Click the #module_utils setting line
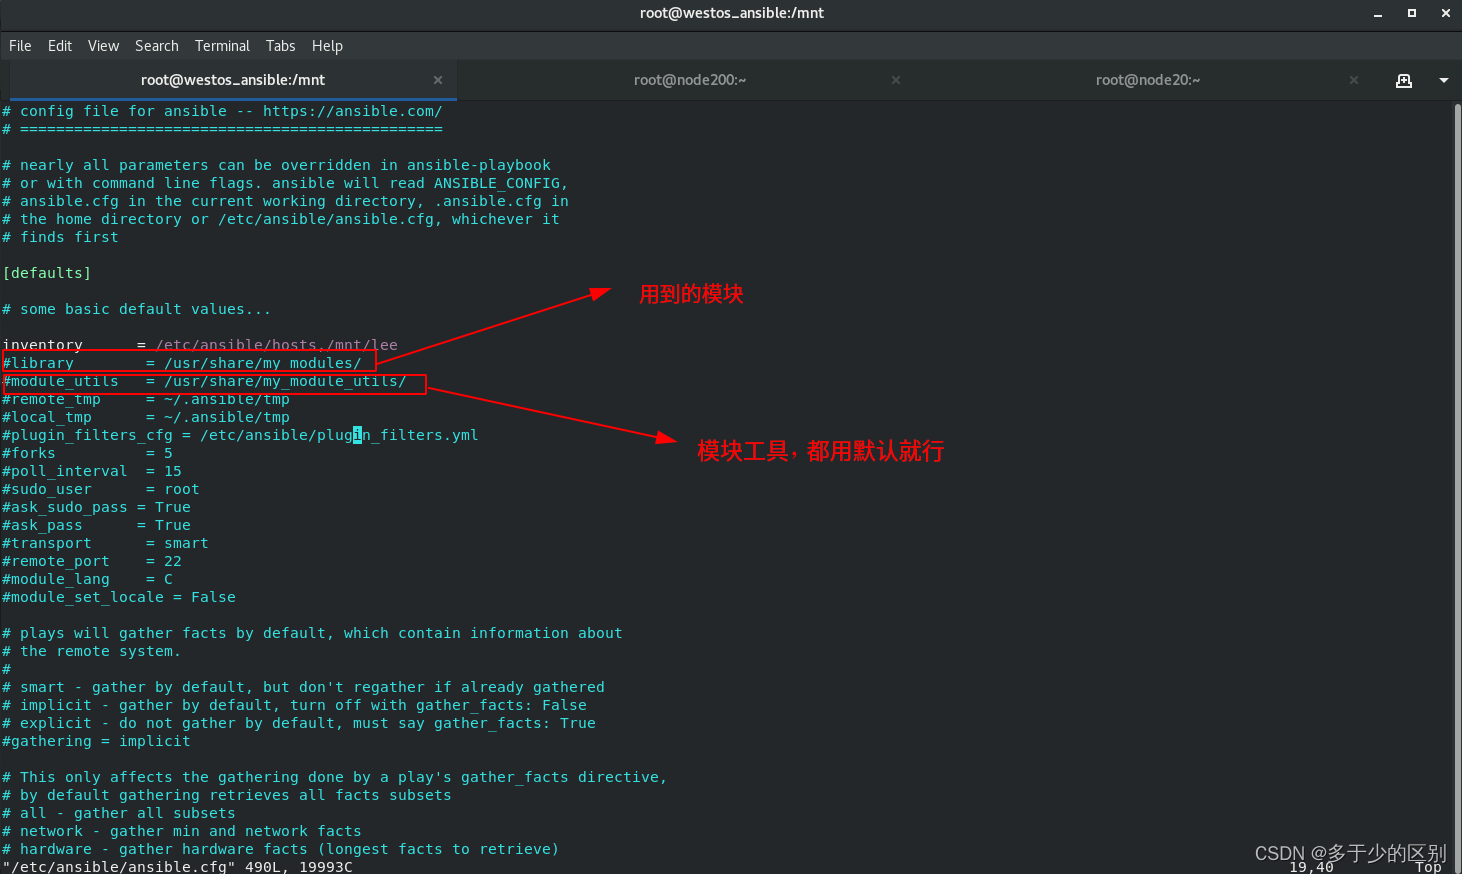 [204, 381]
